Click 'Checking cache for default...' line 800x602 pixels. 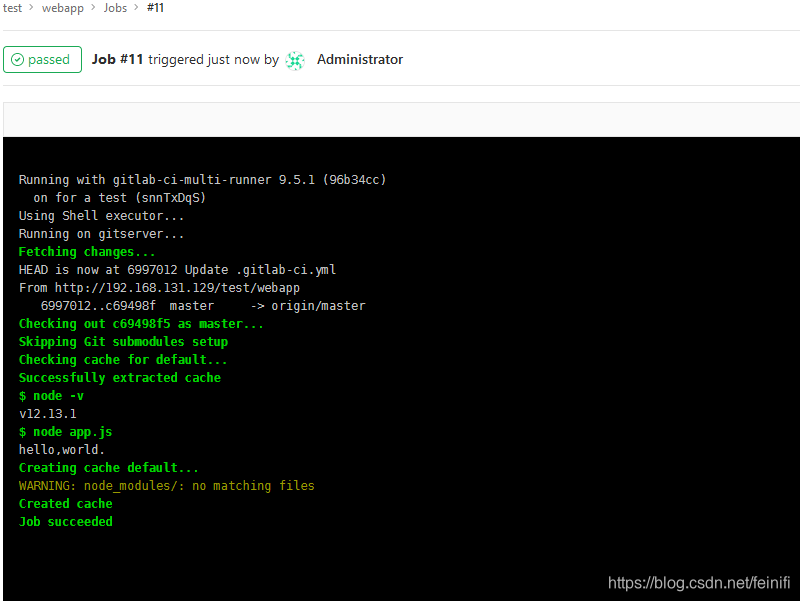coord(123,360)
